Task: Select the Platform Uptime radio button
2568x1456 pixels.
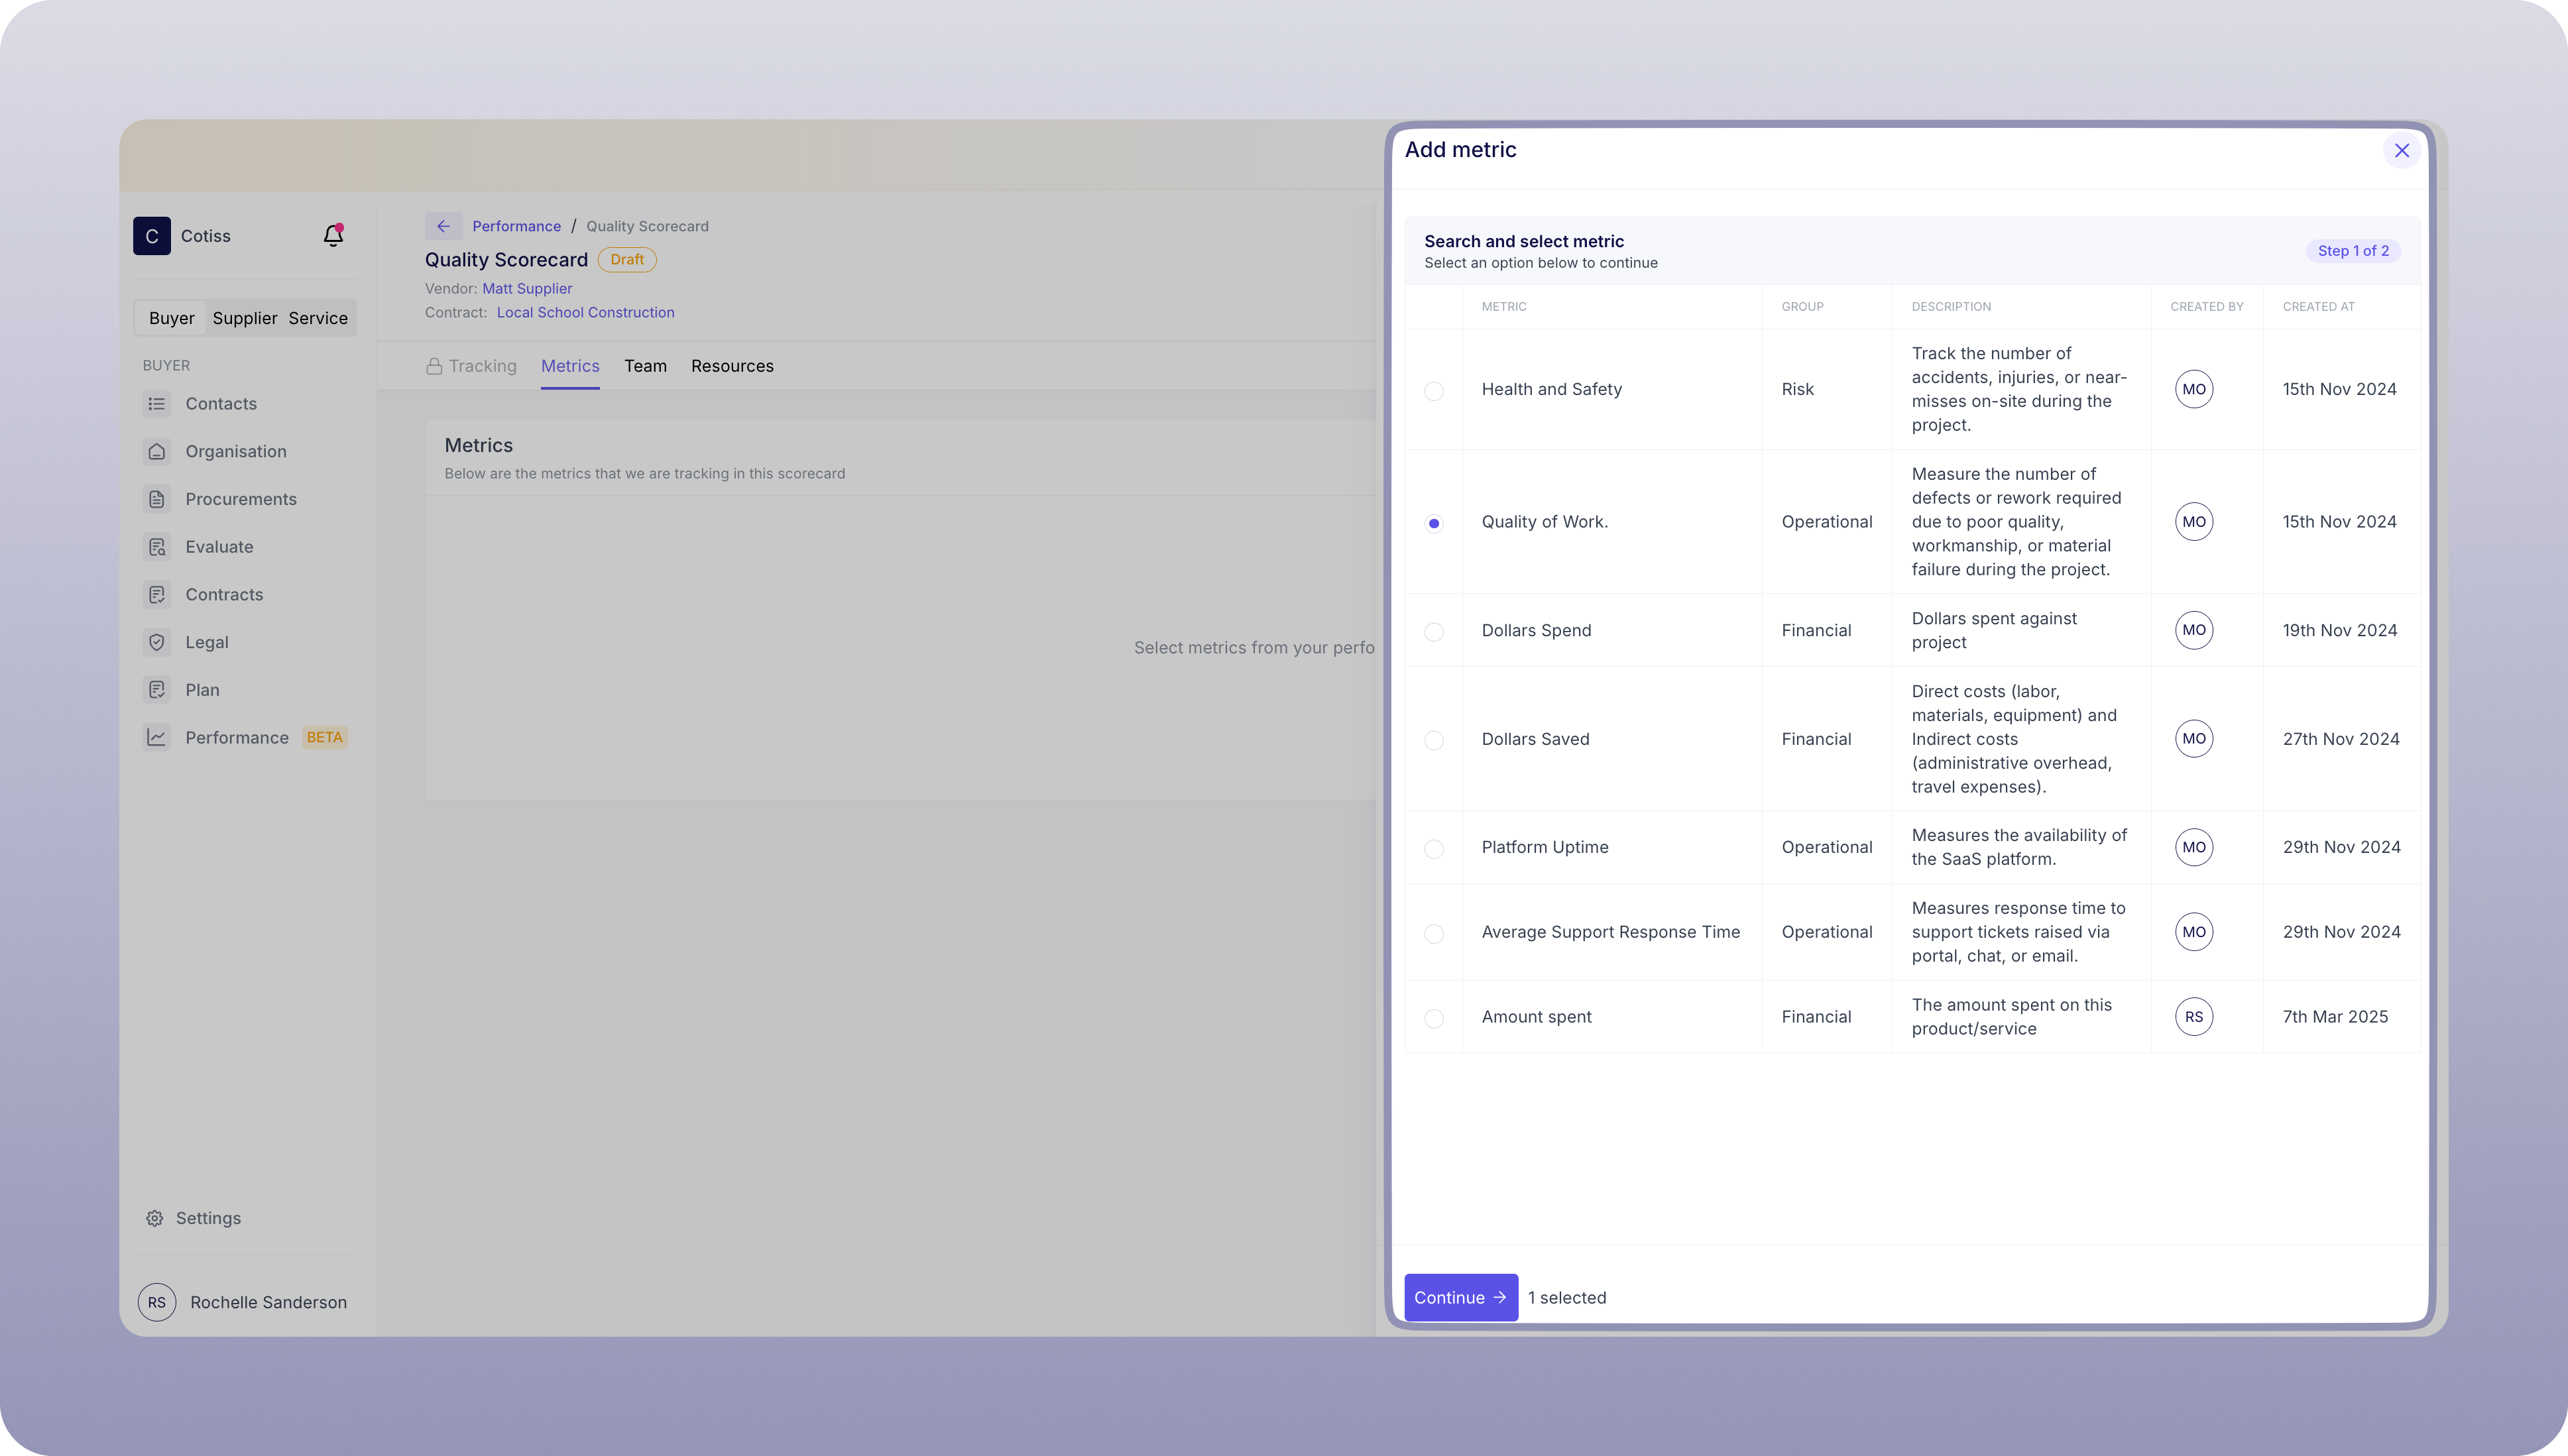Action: pos(1434,849)
